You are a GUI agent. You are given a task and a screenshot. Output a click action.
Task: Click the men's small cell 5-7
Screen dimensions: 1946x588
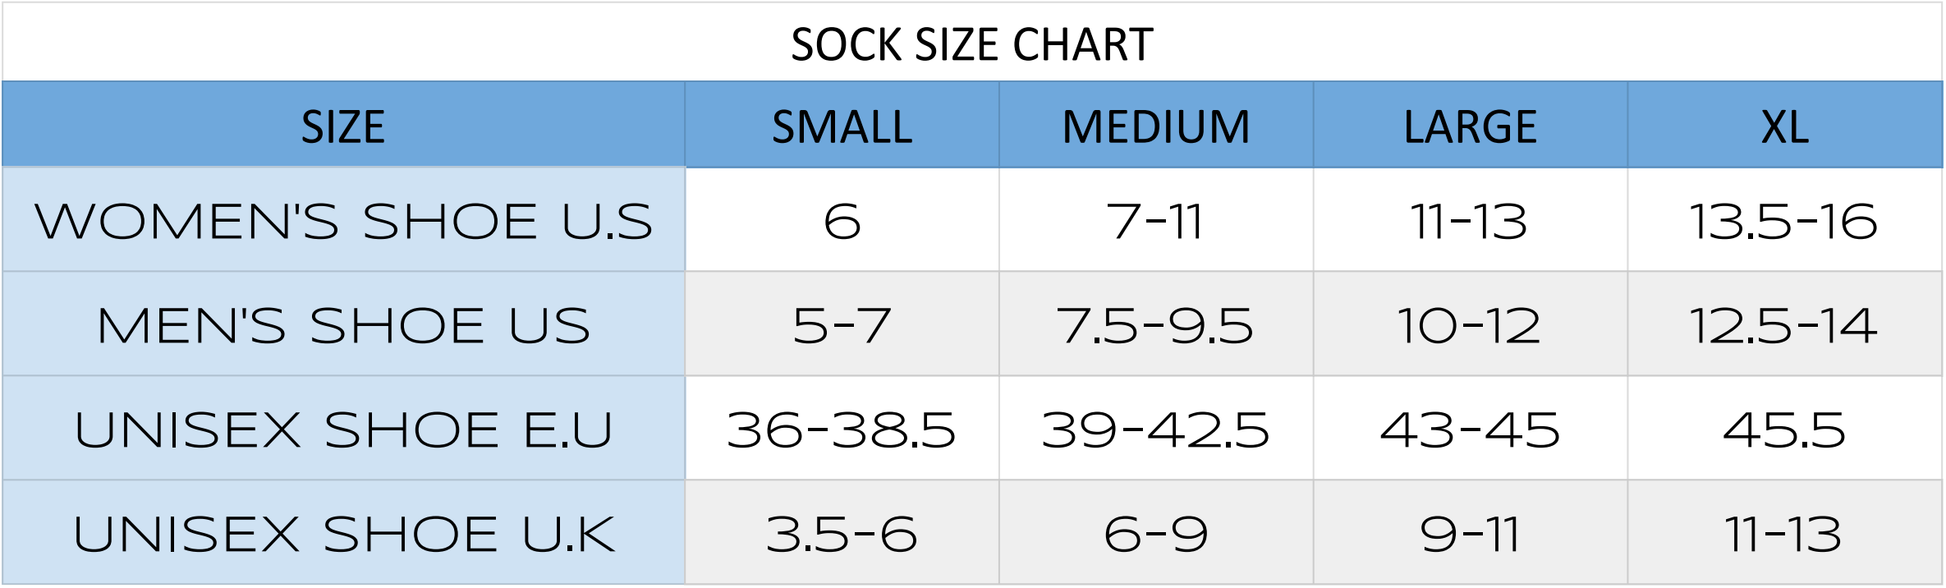pos(842,326)
